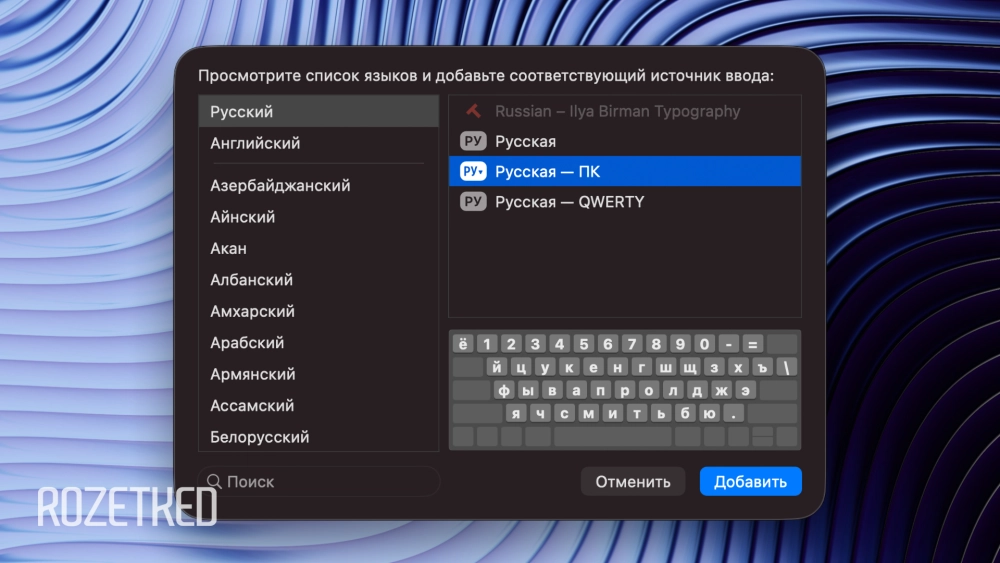Click the magnifying glass search icon
This screenshot has width=1000, height=563.
213,481
